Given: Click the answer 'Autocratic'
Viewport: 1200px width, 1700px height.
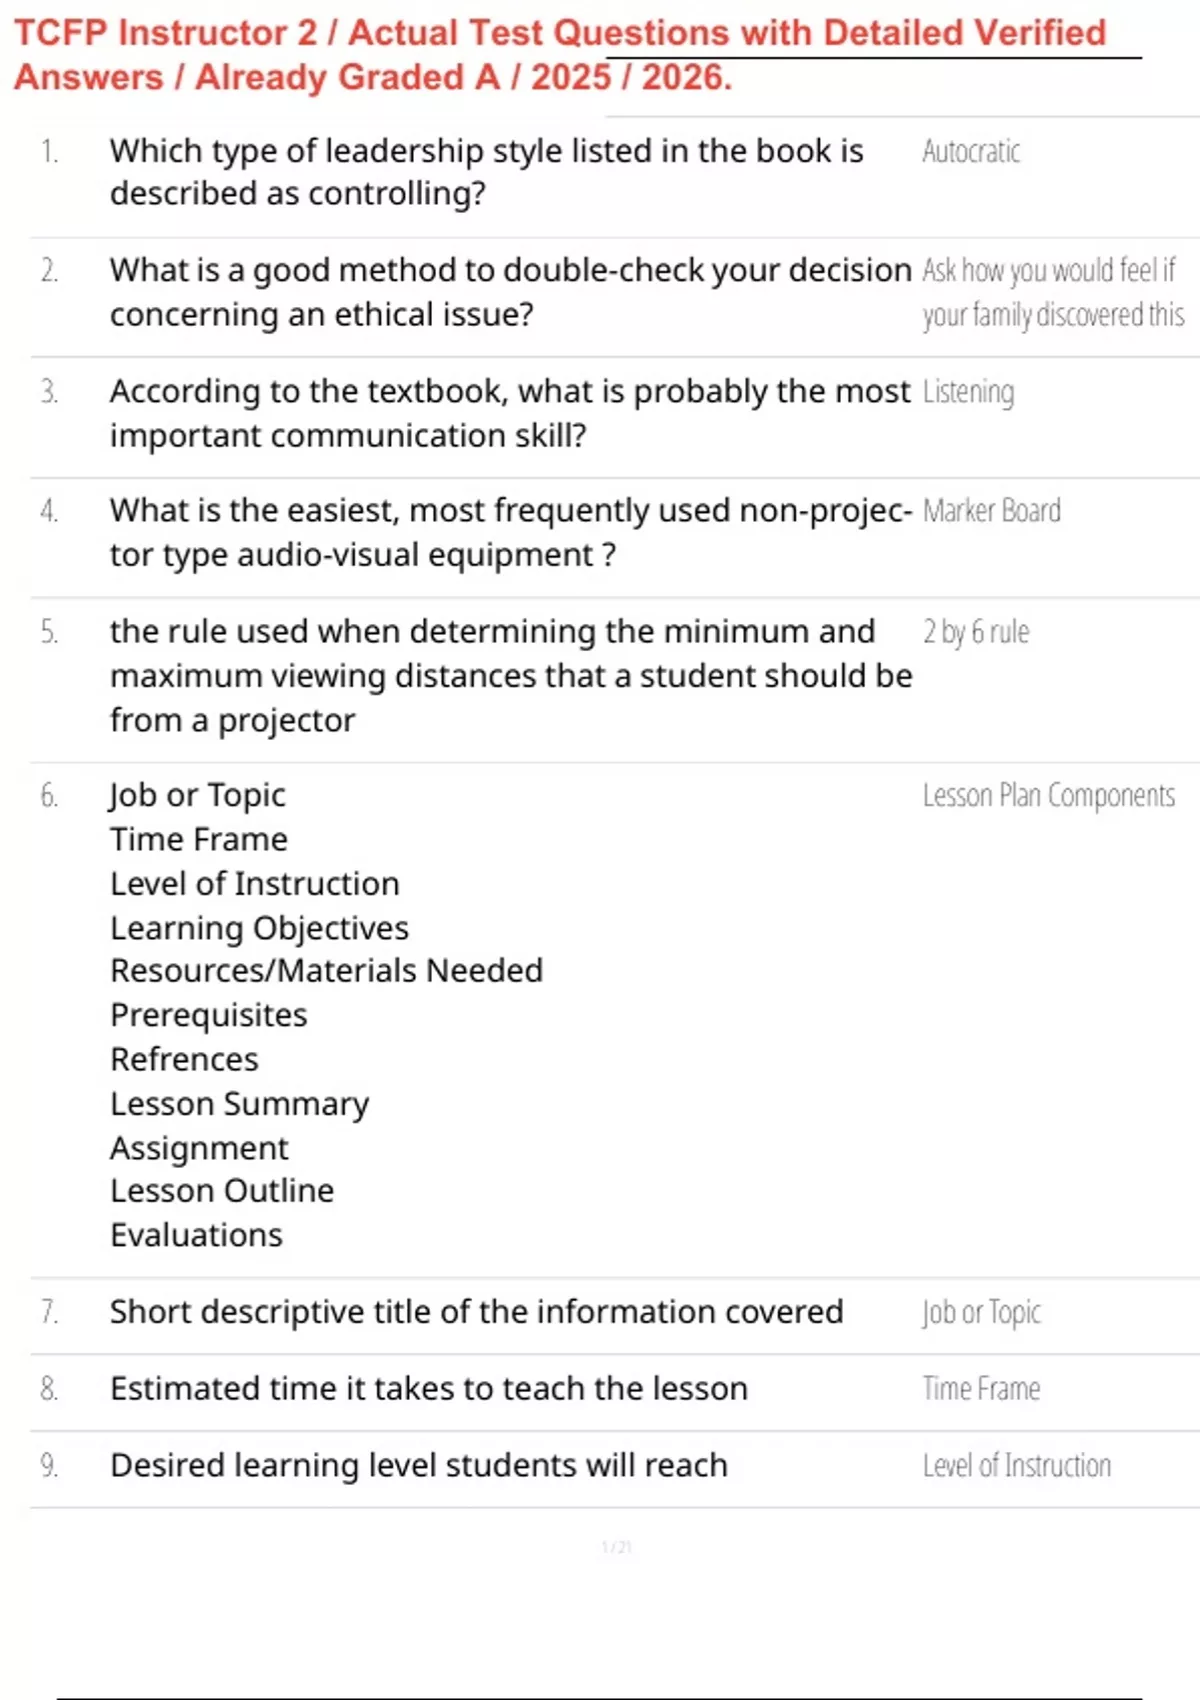Looking at the screenshot, I should (x=971, y=152).
